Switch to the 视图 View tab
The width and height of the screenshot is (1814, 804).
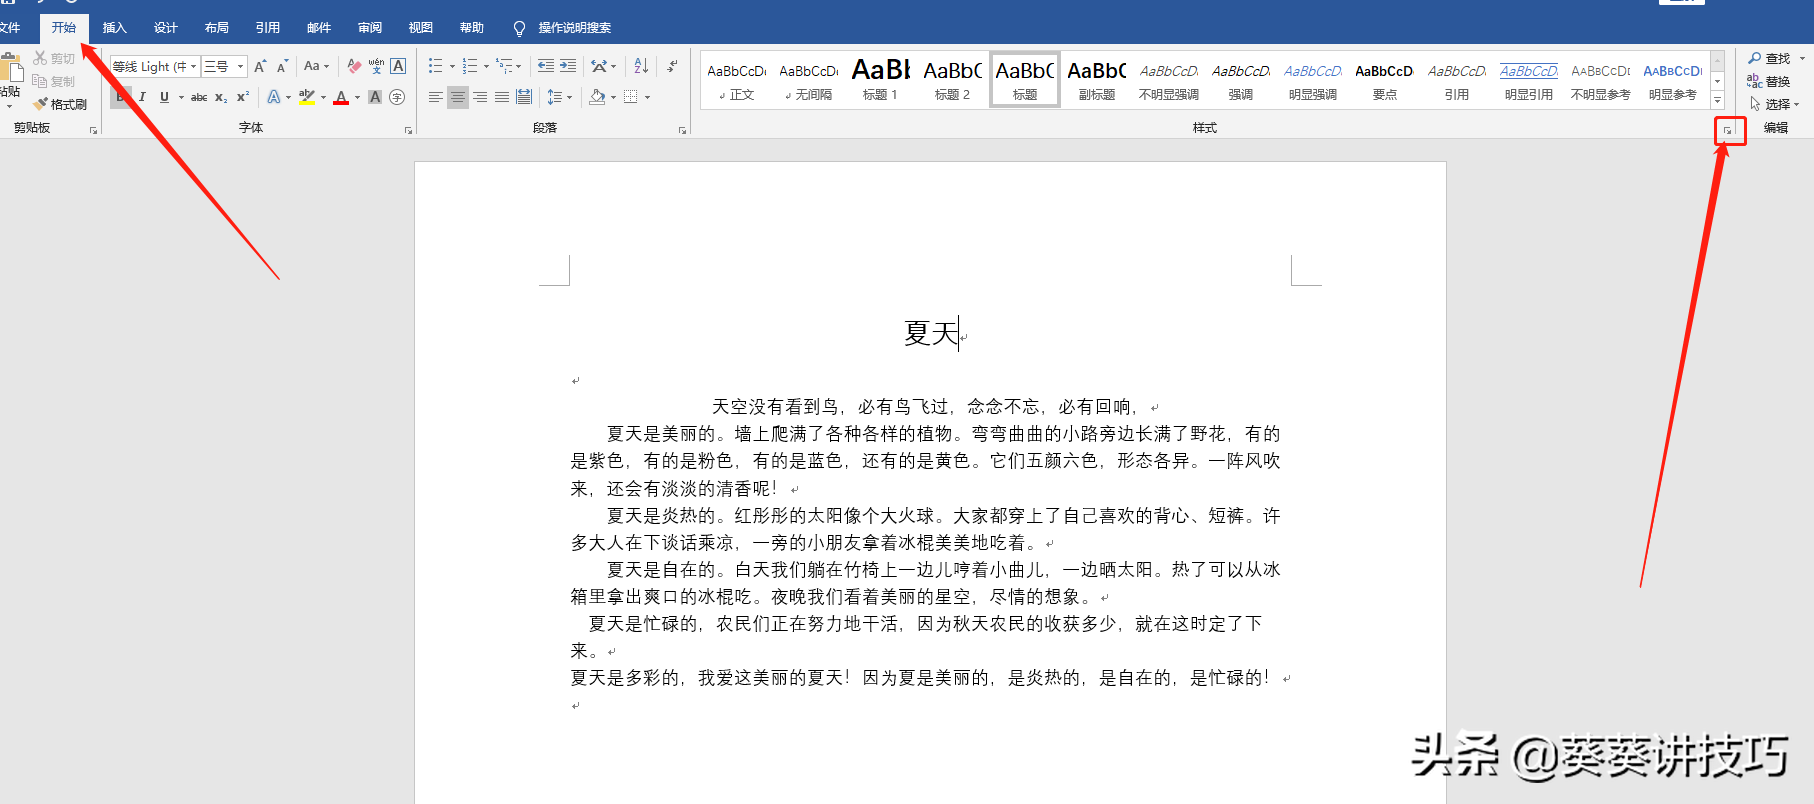point(421,28)
